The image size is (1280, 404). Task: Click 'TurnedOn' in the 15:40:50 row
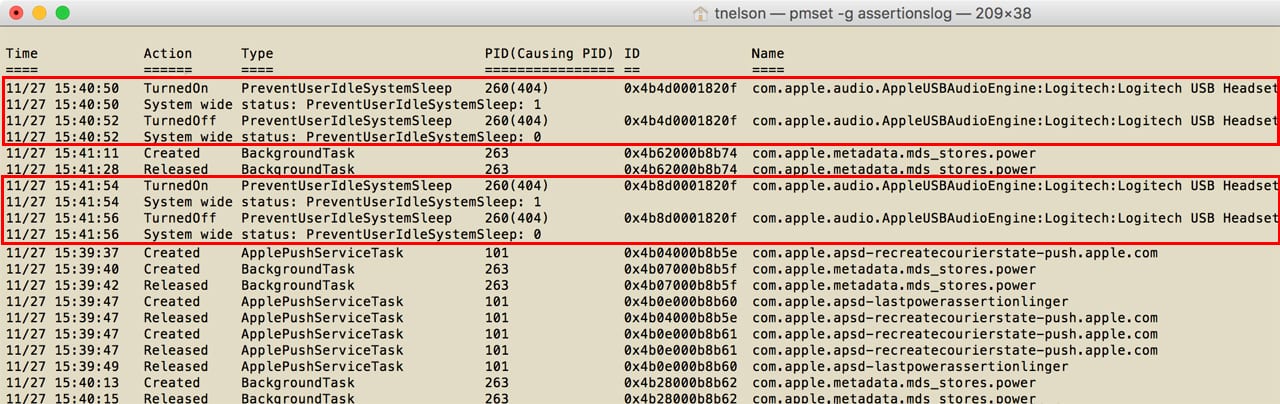point(175,89)
